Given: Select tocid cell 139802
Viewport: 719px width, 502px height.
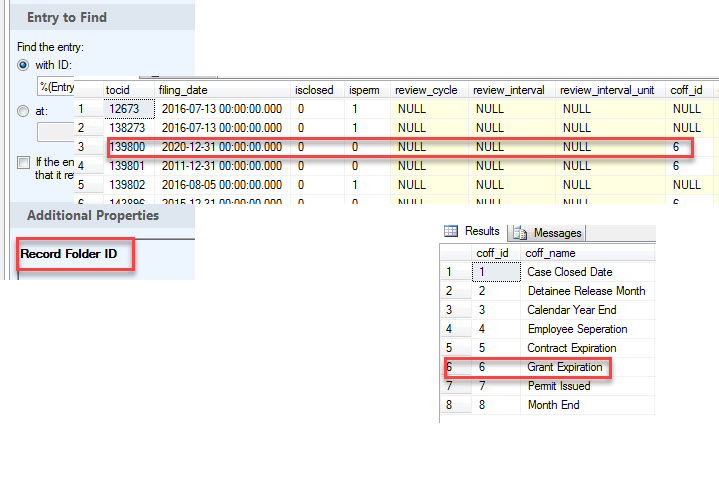Looking at the screenshot, I should (129, 185).
